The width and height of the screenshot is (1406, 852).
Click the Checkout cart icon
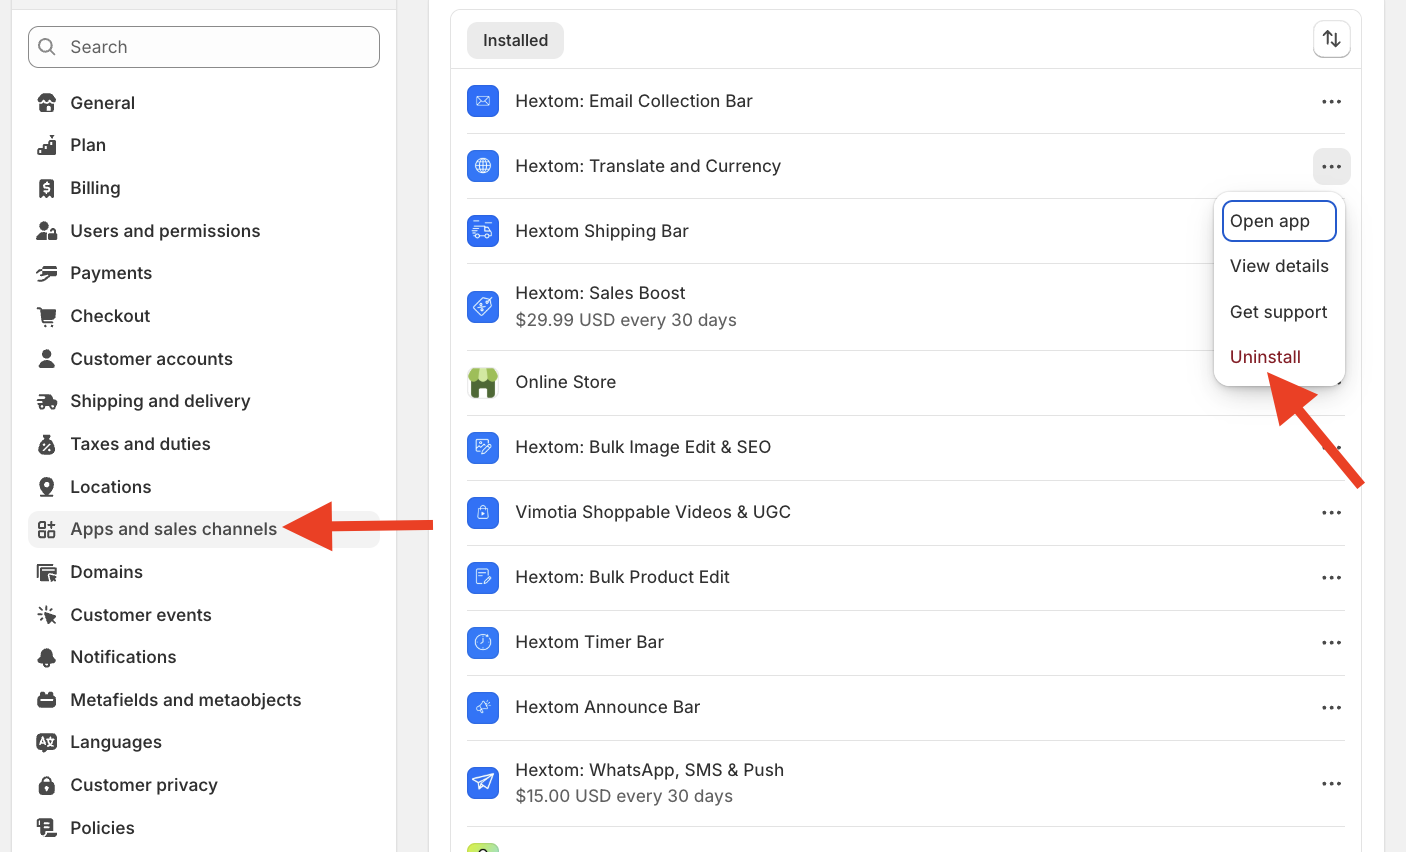coord(47,316)
